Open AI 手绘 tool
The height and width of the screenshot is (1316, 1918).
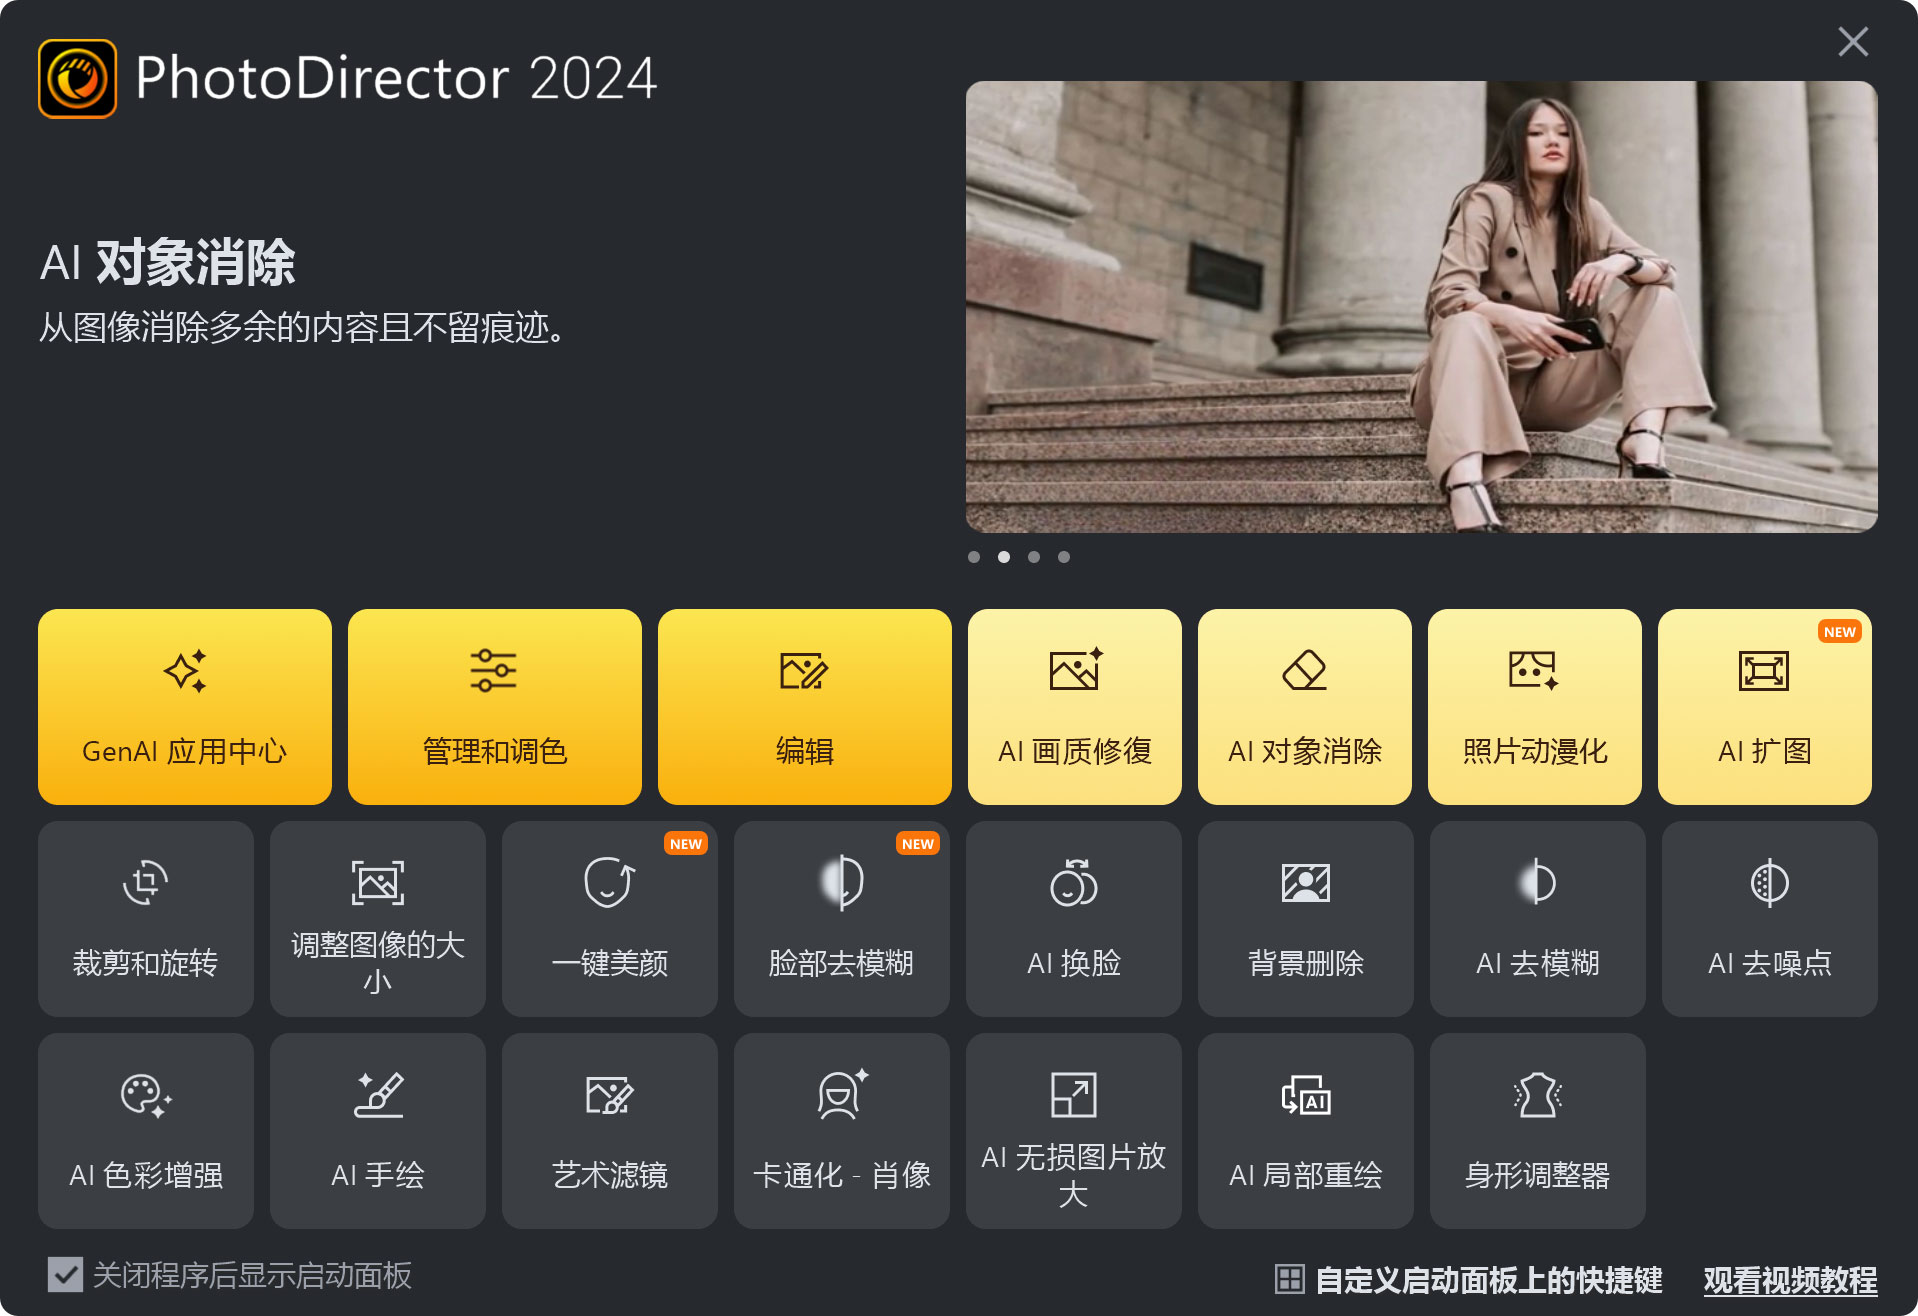pyautogui.click(x=378, y=1131)
